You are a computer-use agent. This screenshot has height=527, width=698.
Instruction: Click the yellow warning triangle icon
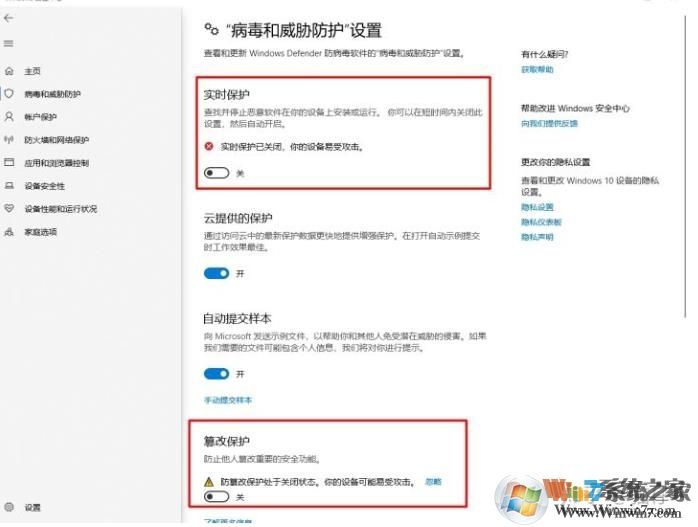(209, 482)
